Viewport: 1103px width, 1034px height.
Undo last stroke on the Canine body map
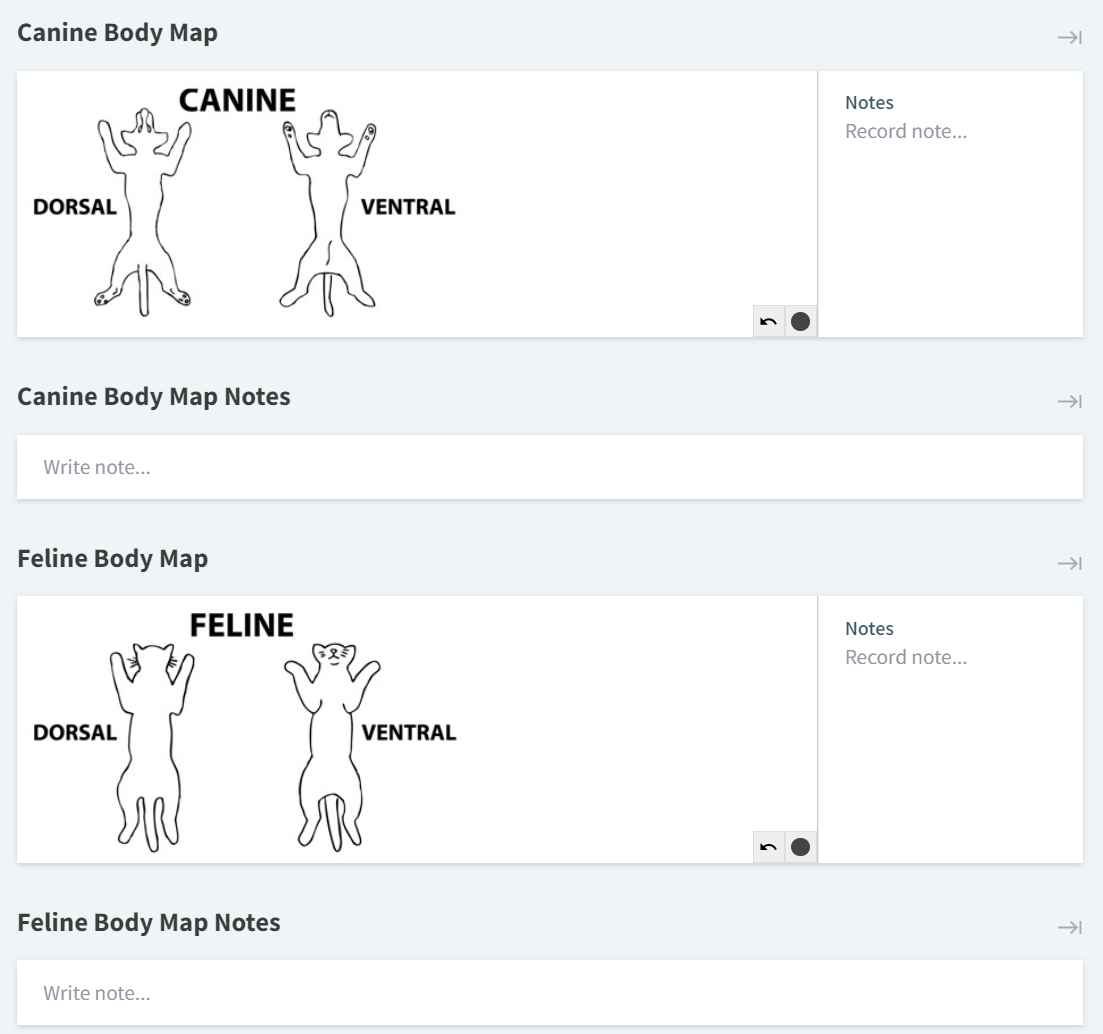tap(768, 321)
